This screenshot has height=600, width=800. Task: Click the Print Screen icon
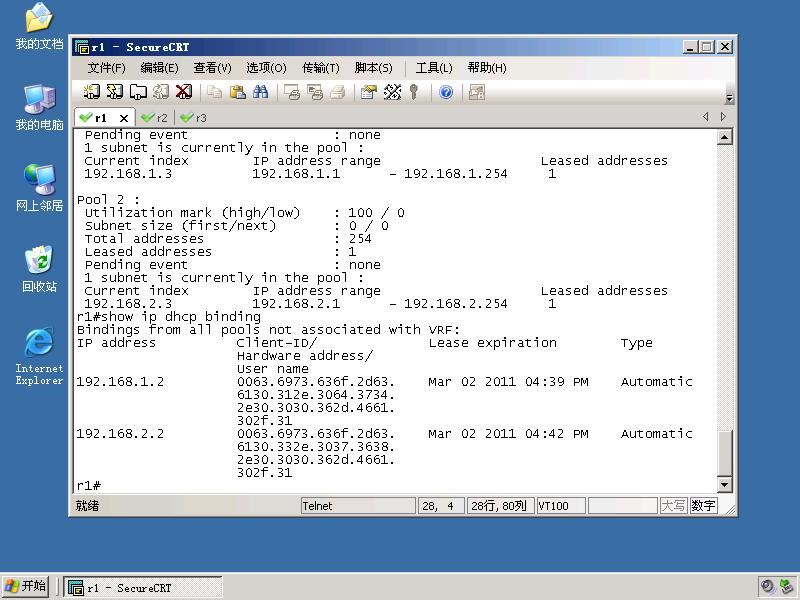coord(292,92)
